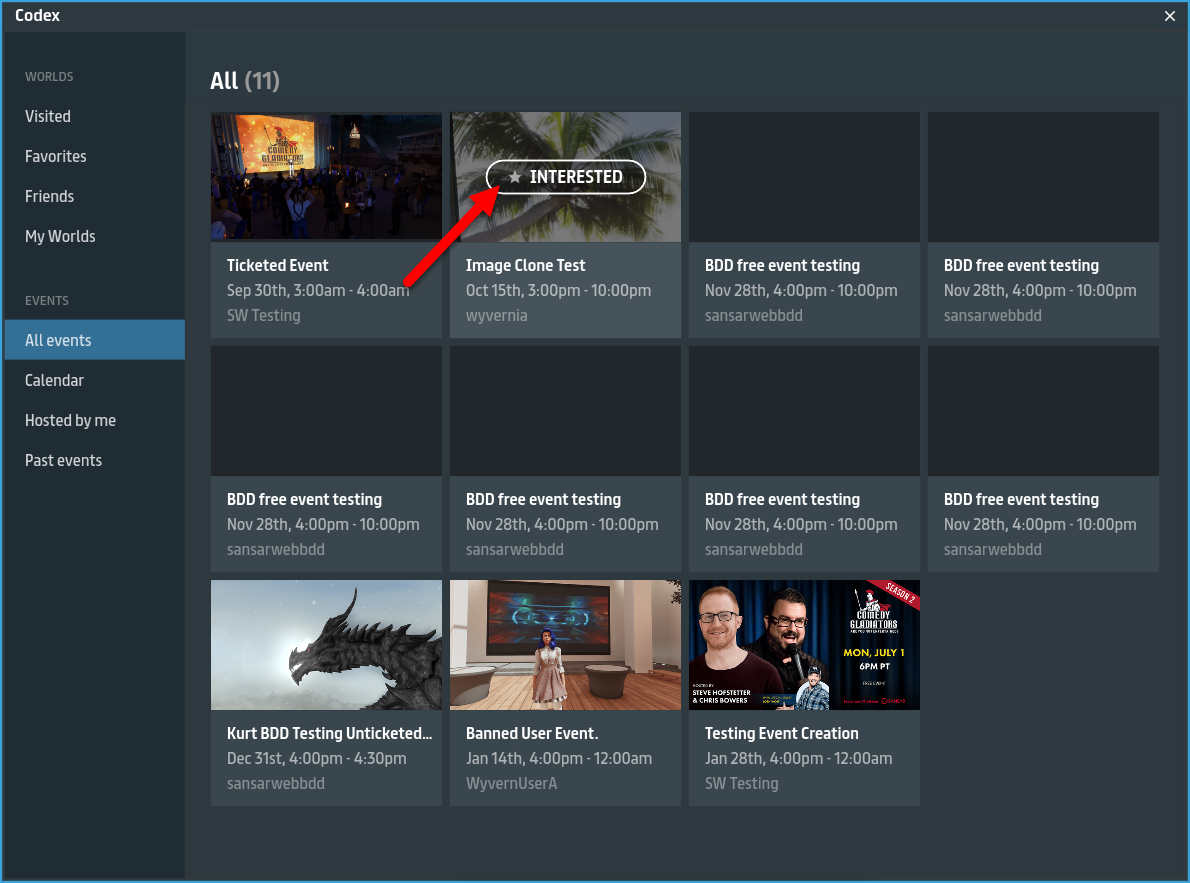1190x883 pixels.
Task: Open the Image Clone Test event title
Action: (526, 265)
